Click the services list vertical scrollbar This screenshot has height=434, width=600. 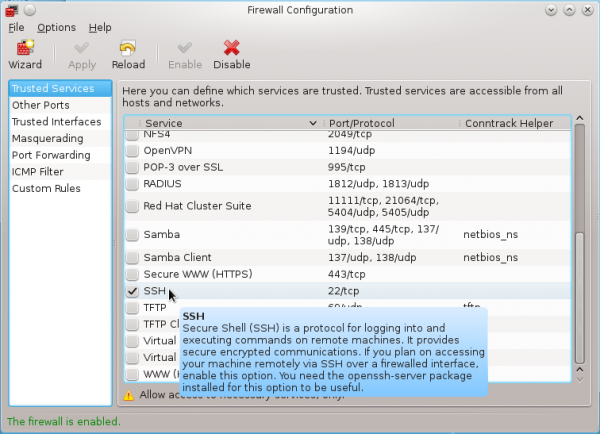click(577, 270)
